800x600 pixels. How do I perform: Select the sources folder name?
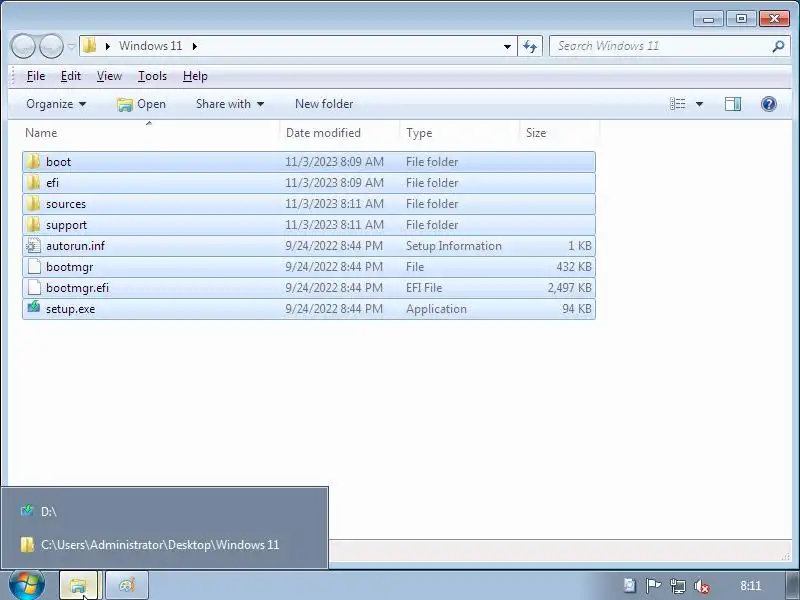[x=66, y=204]
